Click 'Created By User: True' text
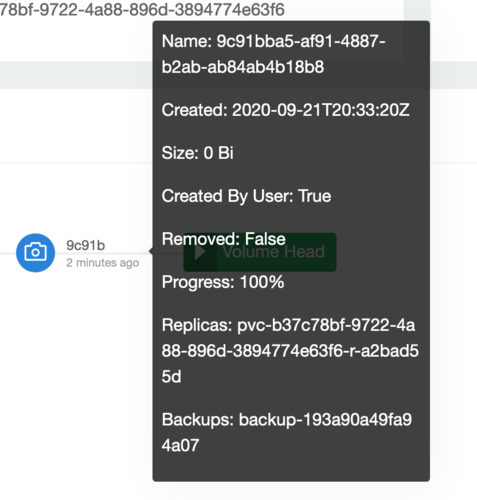 click(x=246, y=196)
